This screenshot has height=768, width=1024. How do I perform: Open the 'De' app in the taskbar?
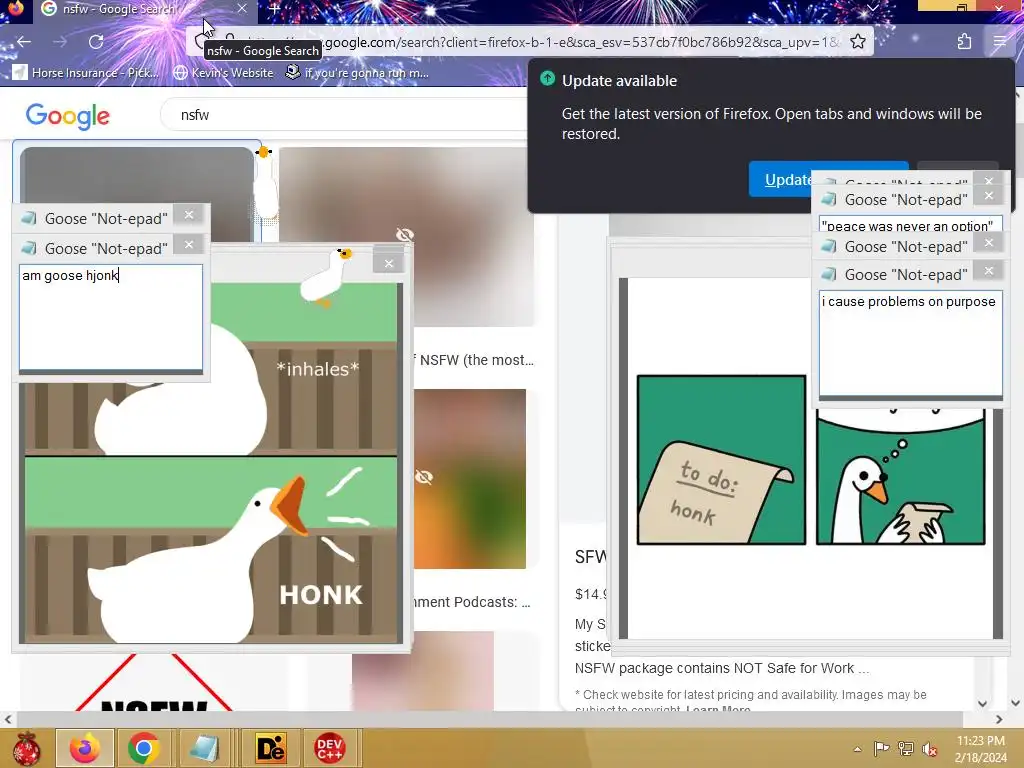tap(270, 748)
